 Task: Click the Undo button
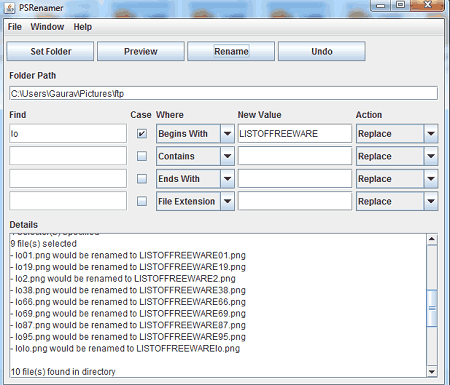coord(322,51)
